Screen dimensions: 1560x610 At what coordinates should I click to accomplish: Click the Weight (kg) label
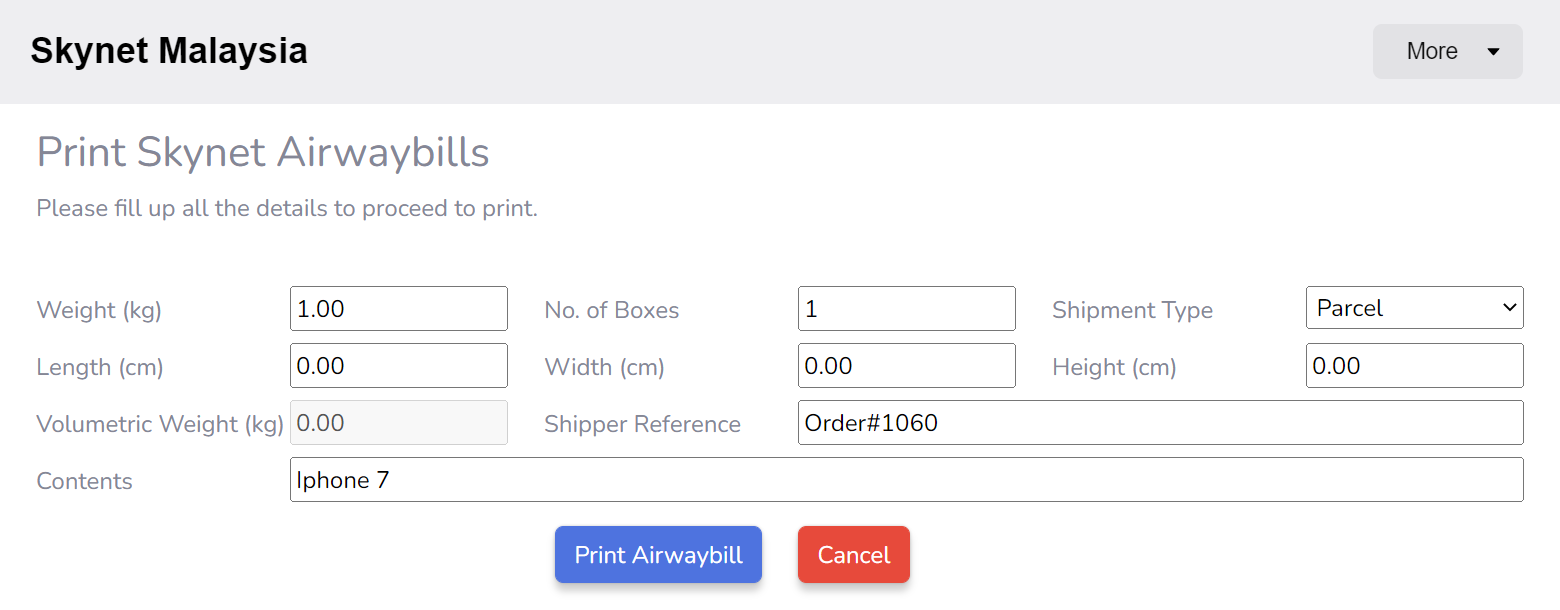pyautogui.click(x=99, y=310)
